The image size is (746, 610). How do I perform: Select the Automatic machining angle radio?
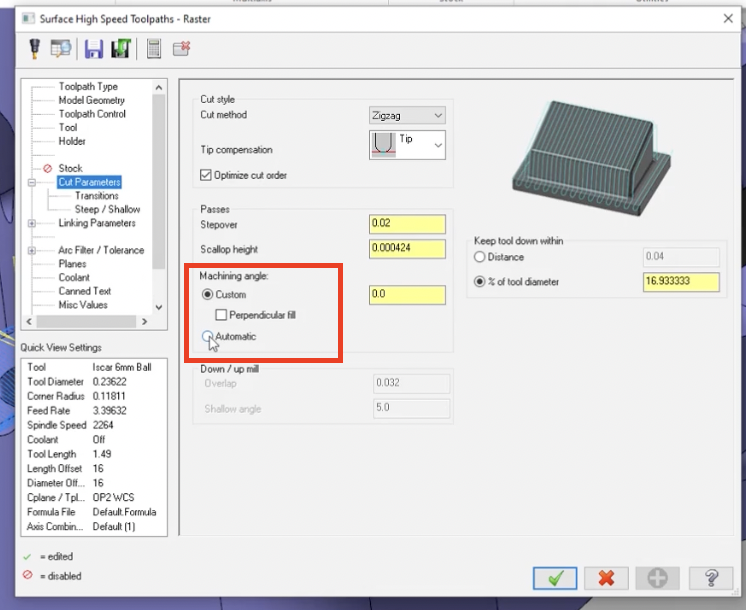pyautogui.click(x=207, y=336)
